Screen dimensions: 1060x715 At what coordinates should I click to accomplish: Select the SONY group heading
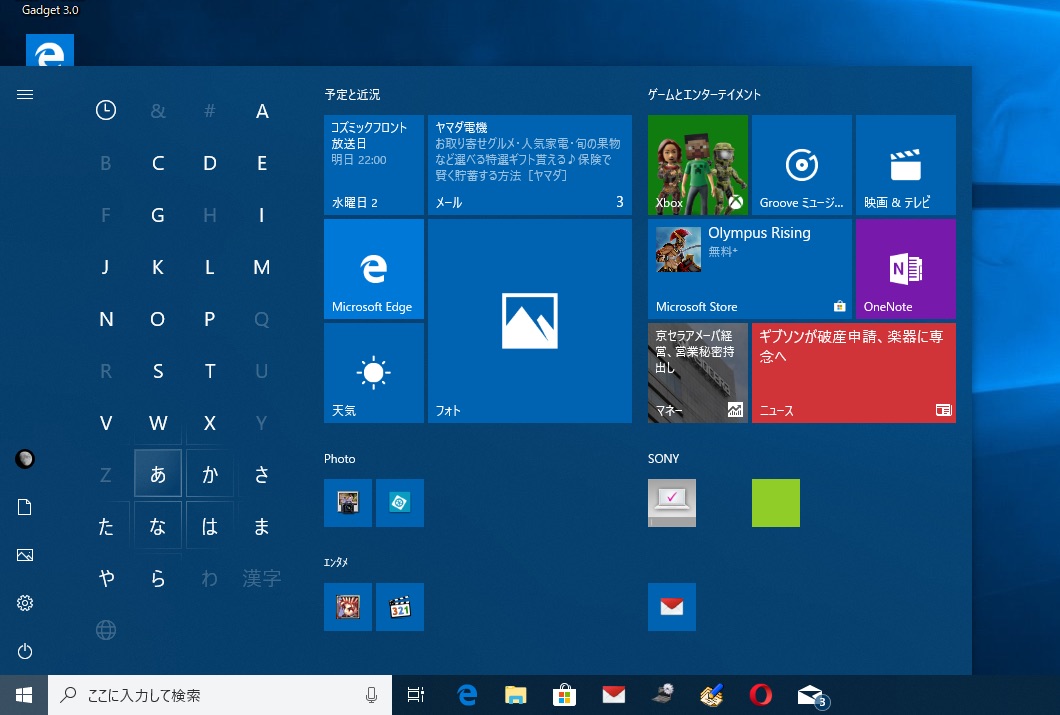tap(663, 459)
